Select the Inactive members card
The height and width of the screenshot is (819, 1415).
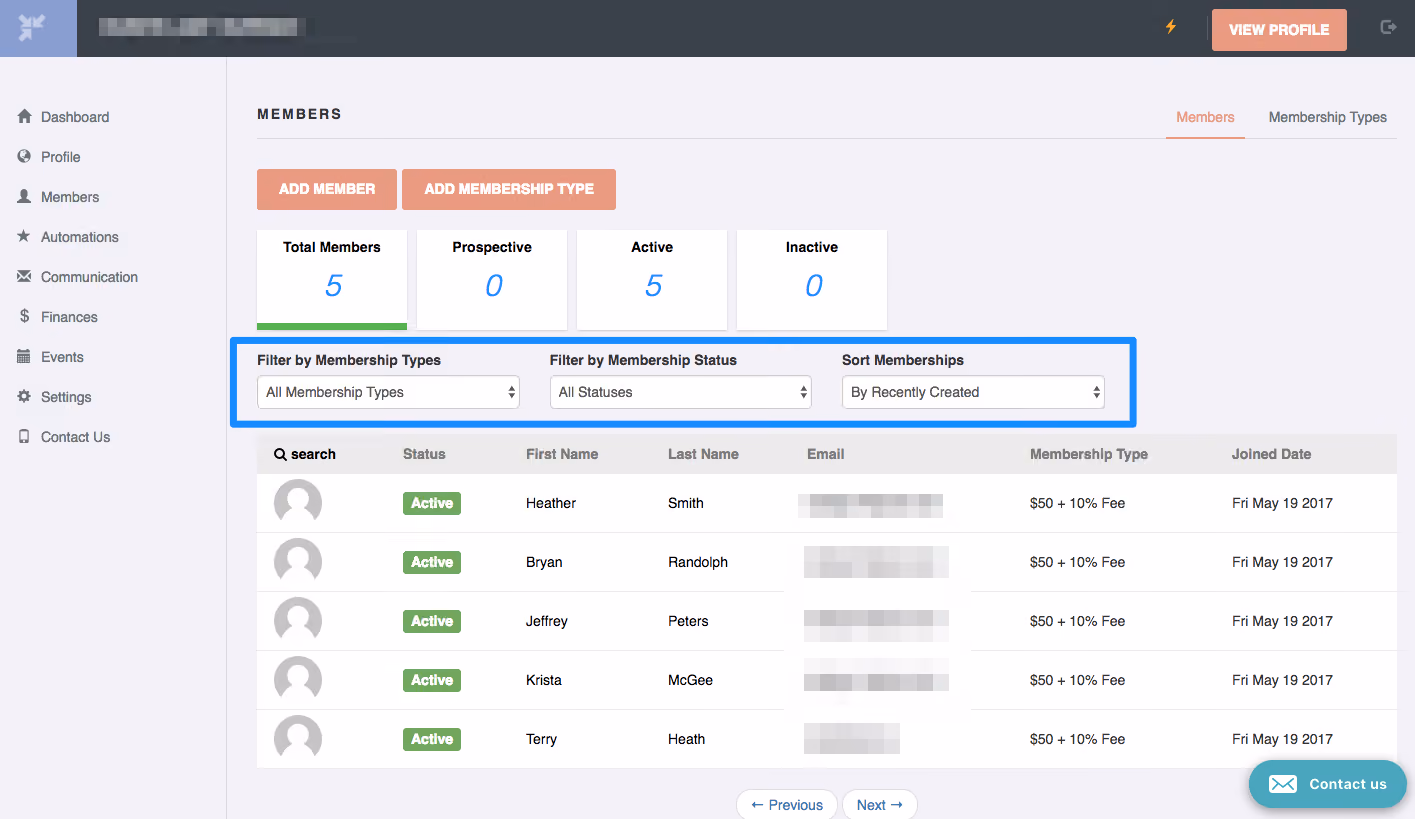click(x=812, y=279)
